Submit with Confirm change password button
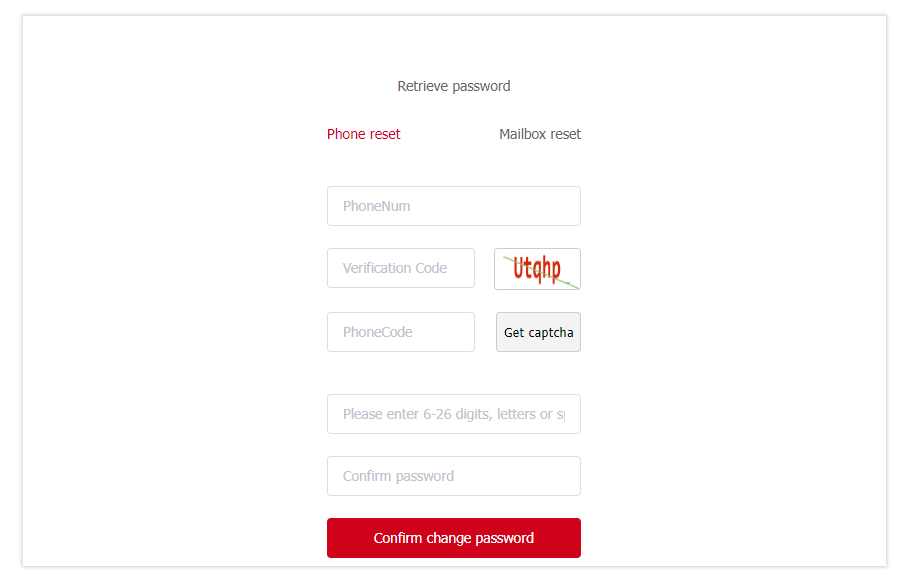Viewport: 916px width, 570px height. pos(453,538)
